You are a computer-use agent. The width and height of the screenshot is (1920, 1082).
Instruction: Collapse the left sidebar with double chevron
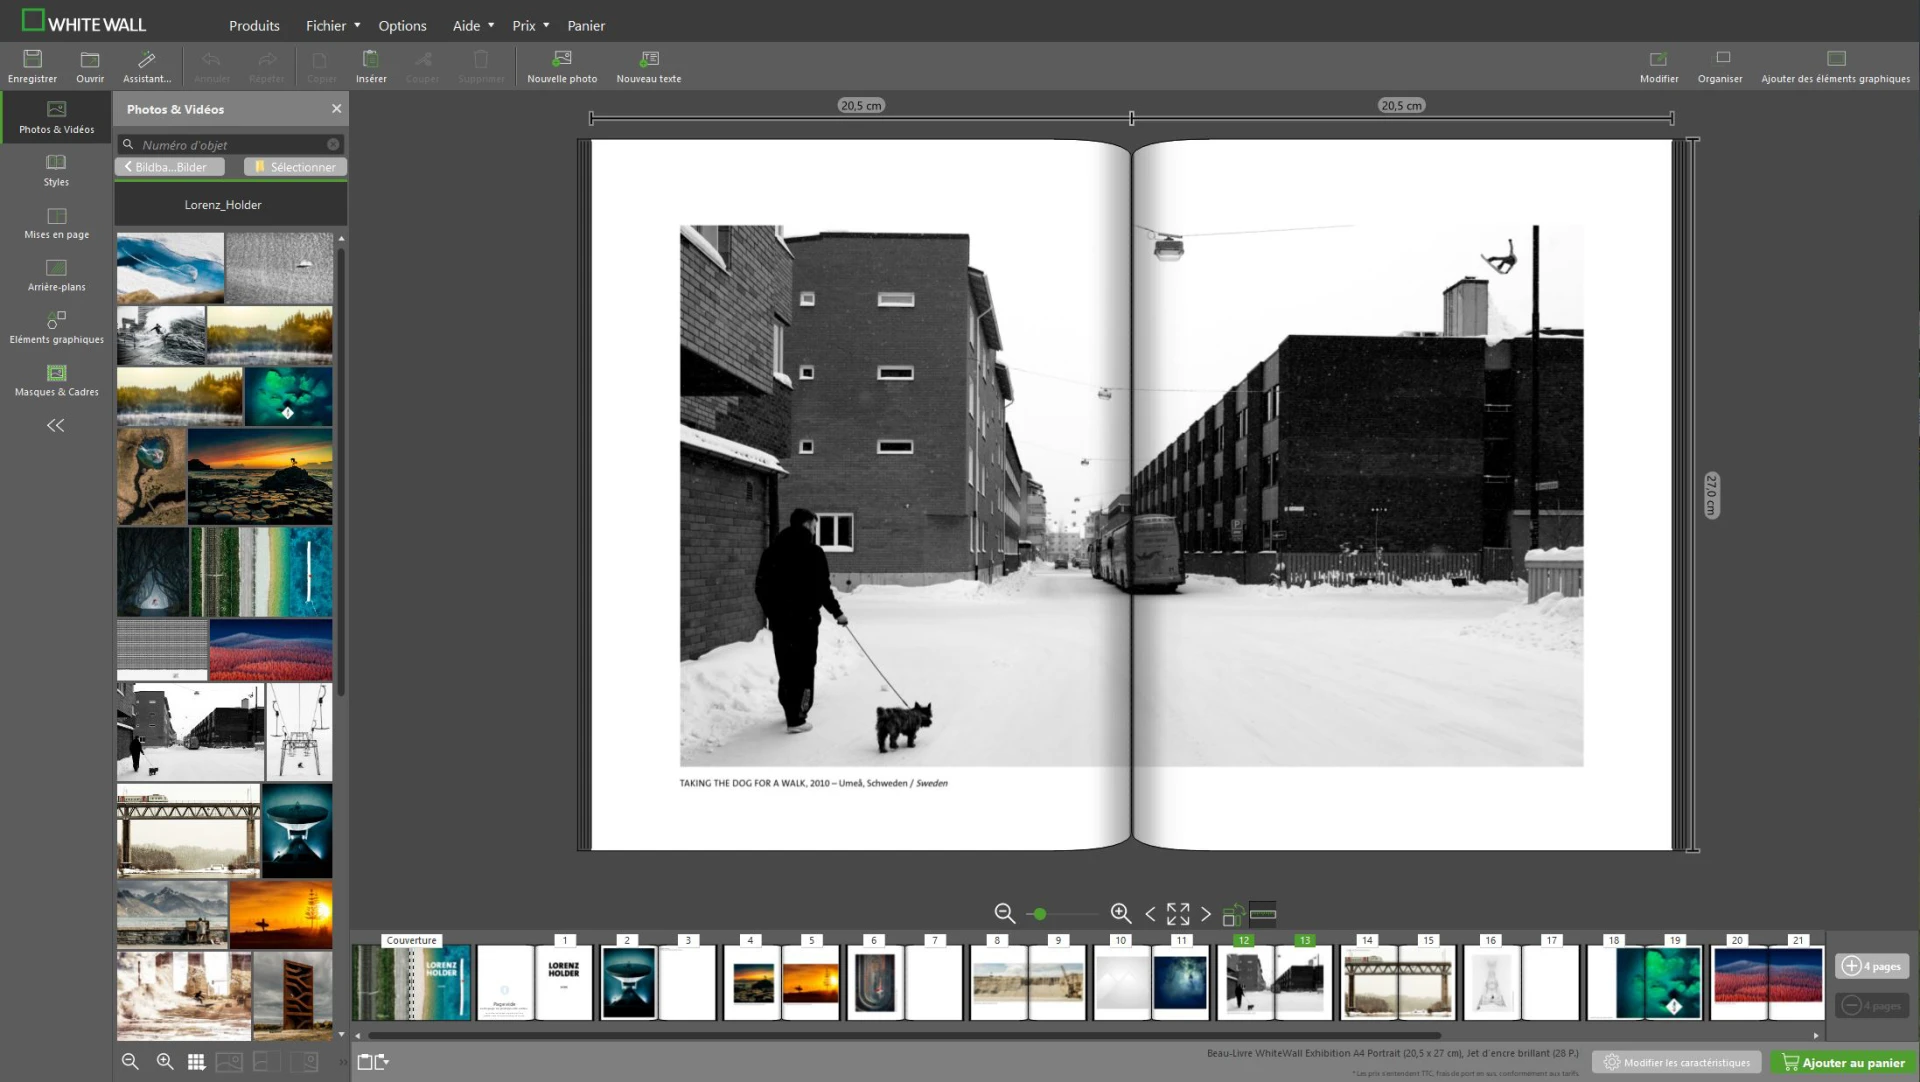(x=56, y=426)
